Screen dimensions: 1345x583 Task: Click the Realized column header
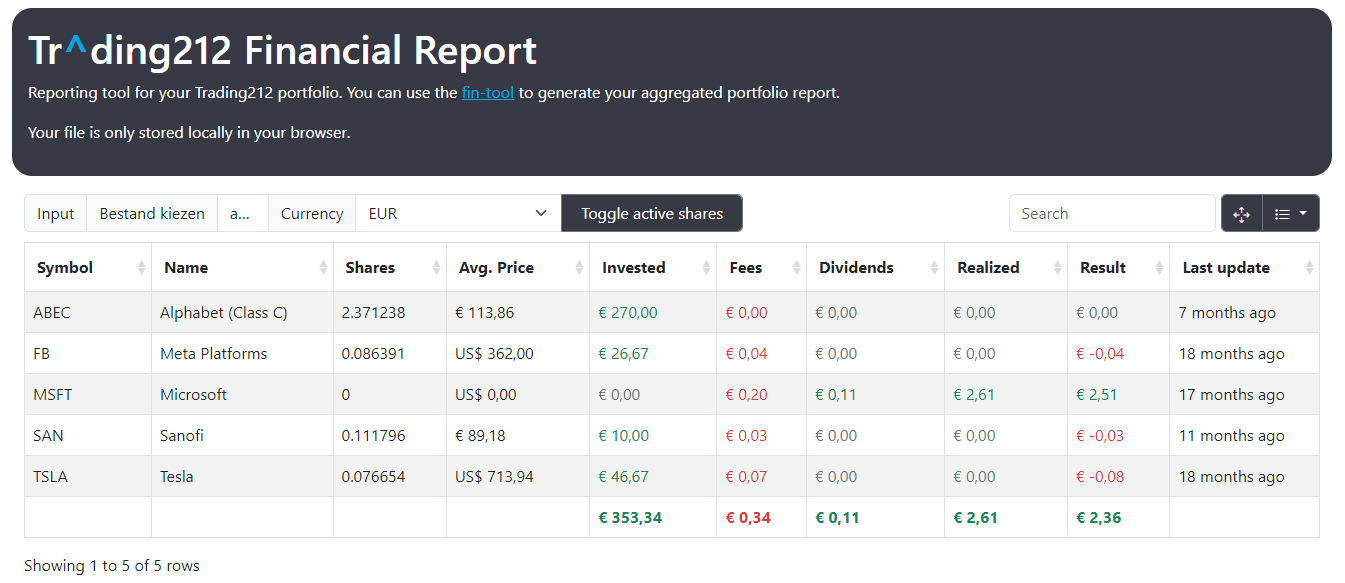1006,268
